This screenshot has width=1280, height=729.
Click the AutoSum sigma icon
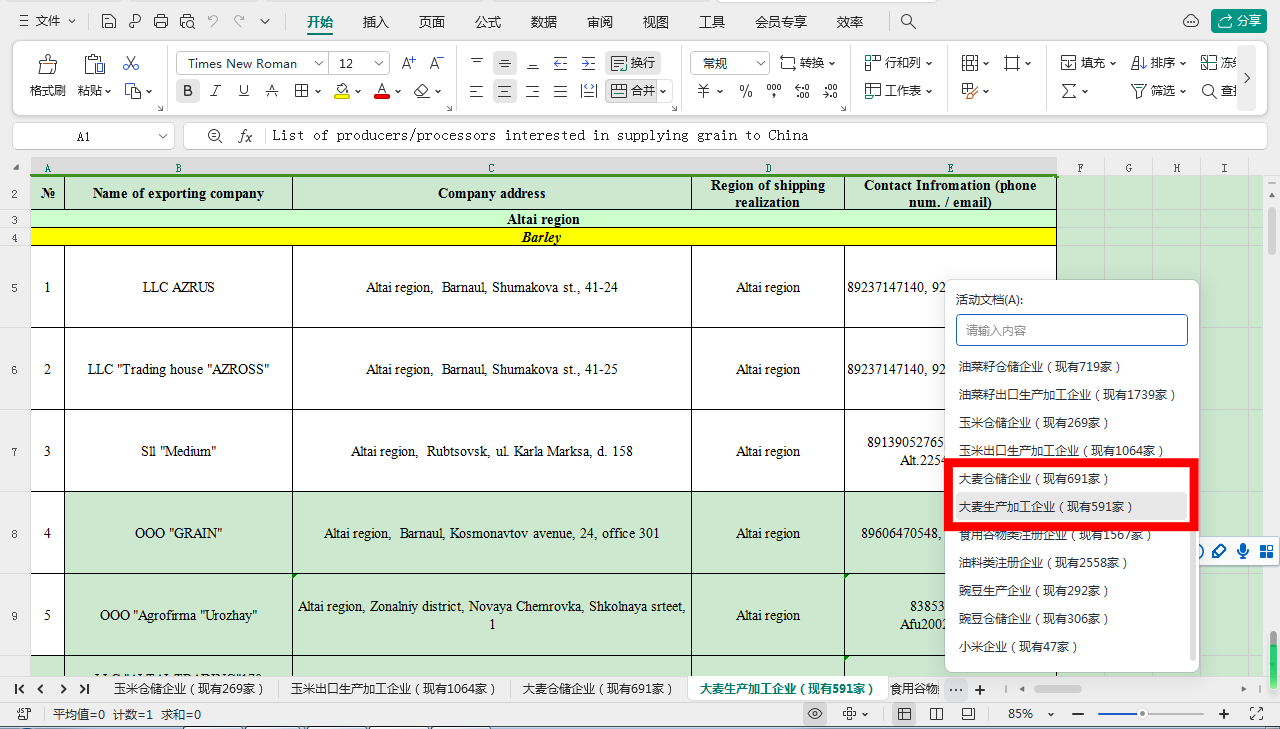(x=1069, y=91)
